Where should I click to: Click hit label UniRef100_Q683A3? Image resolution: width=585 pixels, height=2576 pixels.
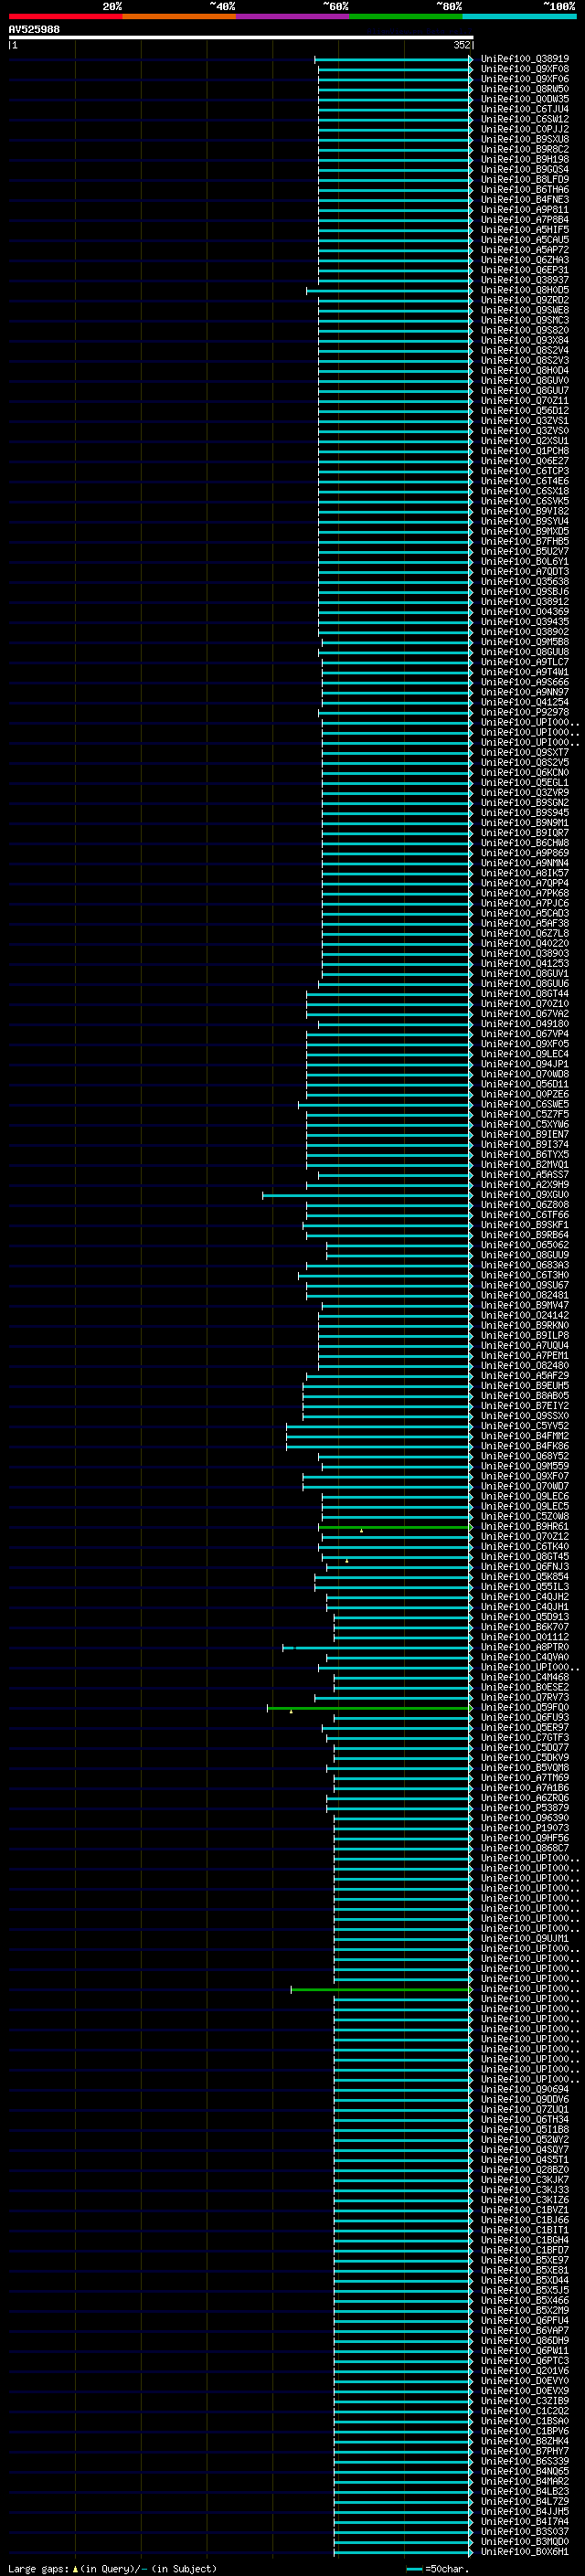[525, 1265]
